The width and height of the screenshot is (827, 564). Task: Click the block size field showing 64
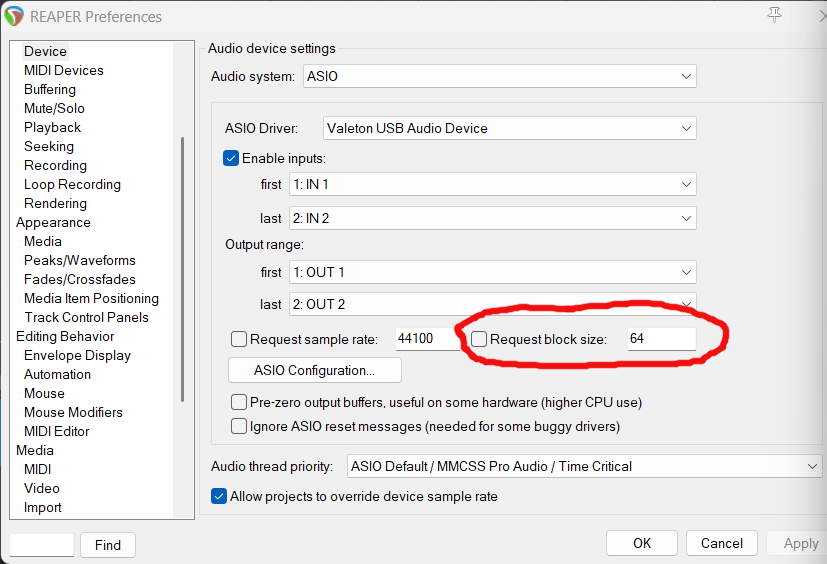pyautogui.click(x=661, y=338)
